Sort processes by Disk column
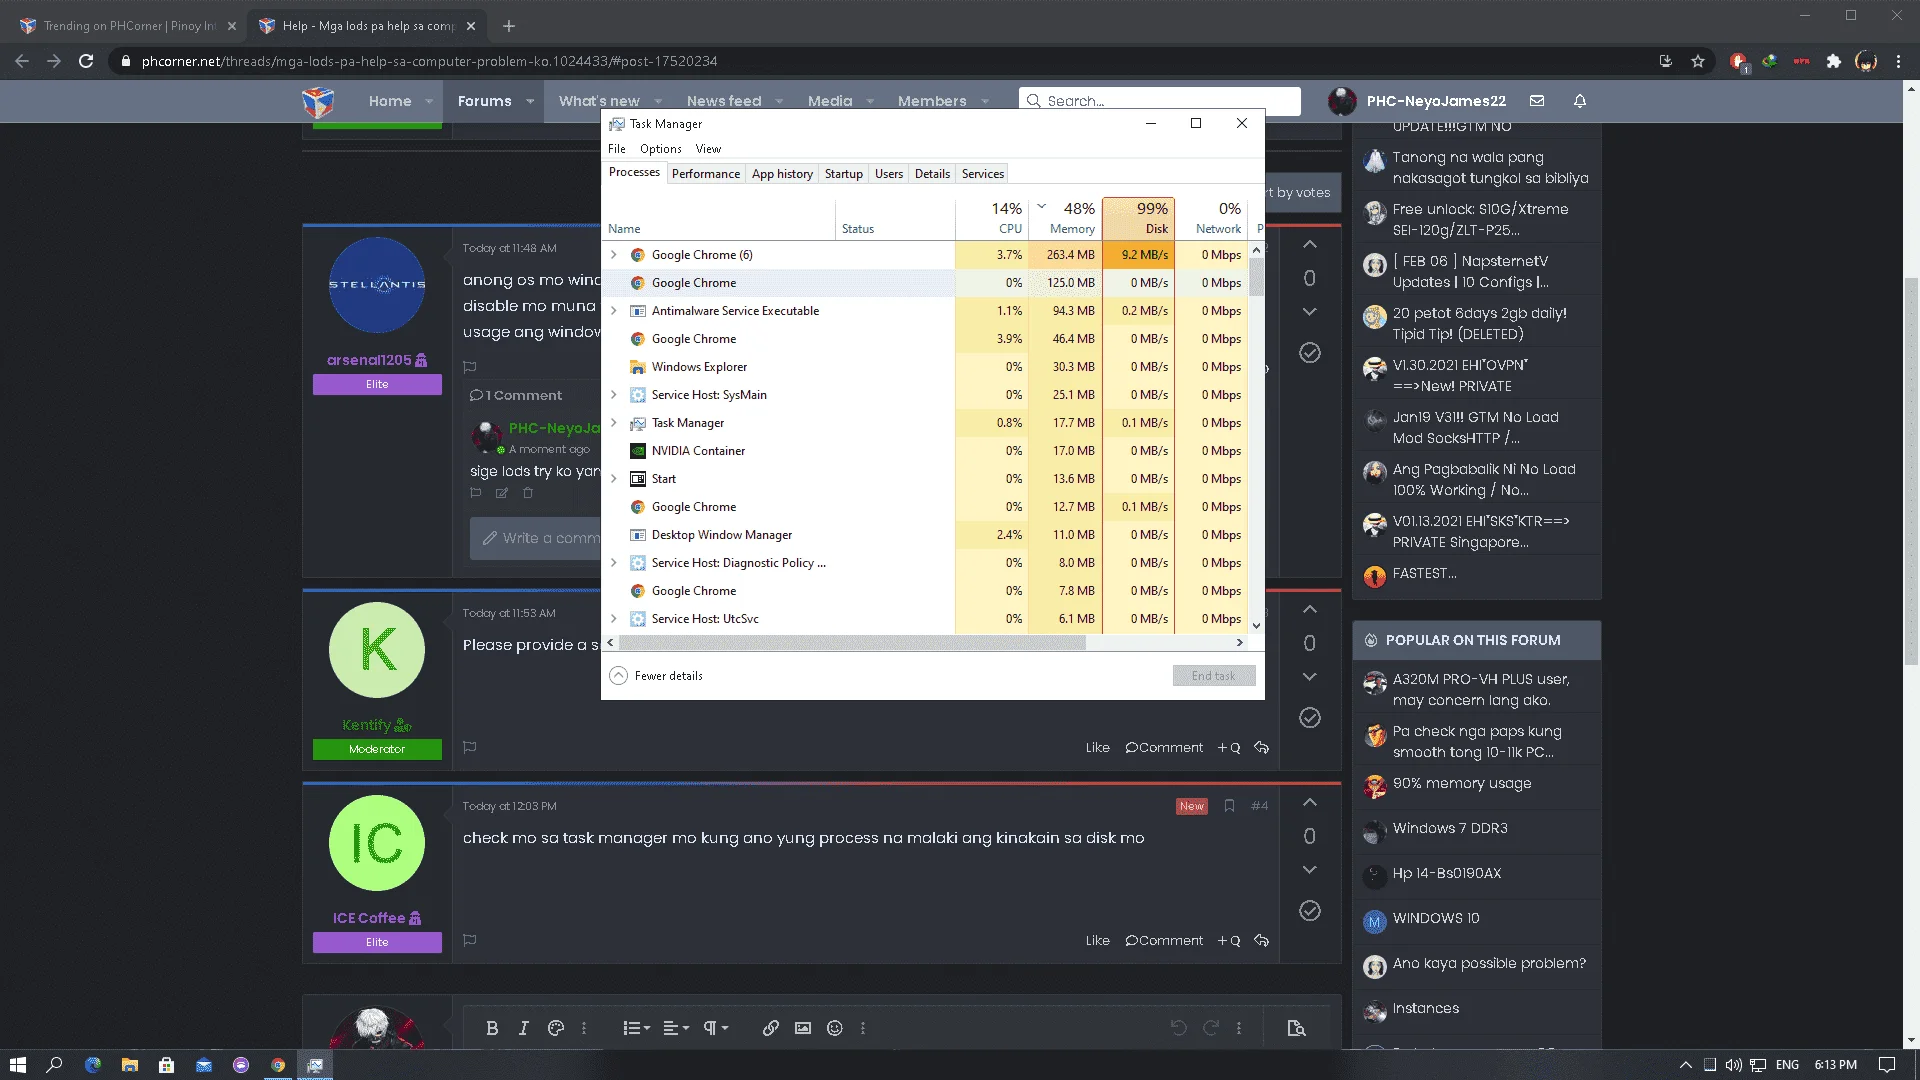Image resolution: width=1920 pixels, height=1080 pixels. pos(1138,219)
